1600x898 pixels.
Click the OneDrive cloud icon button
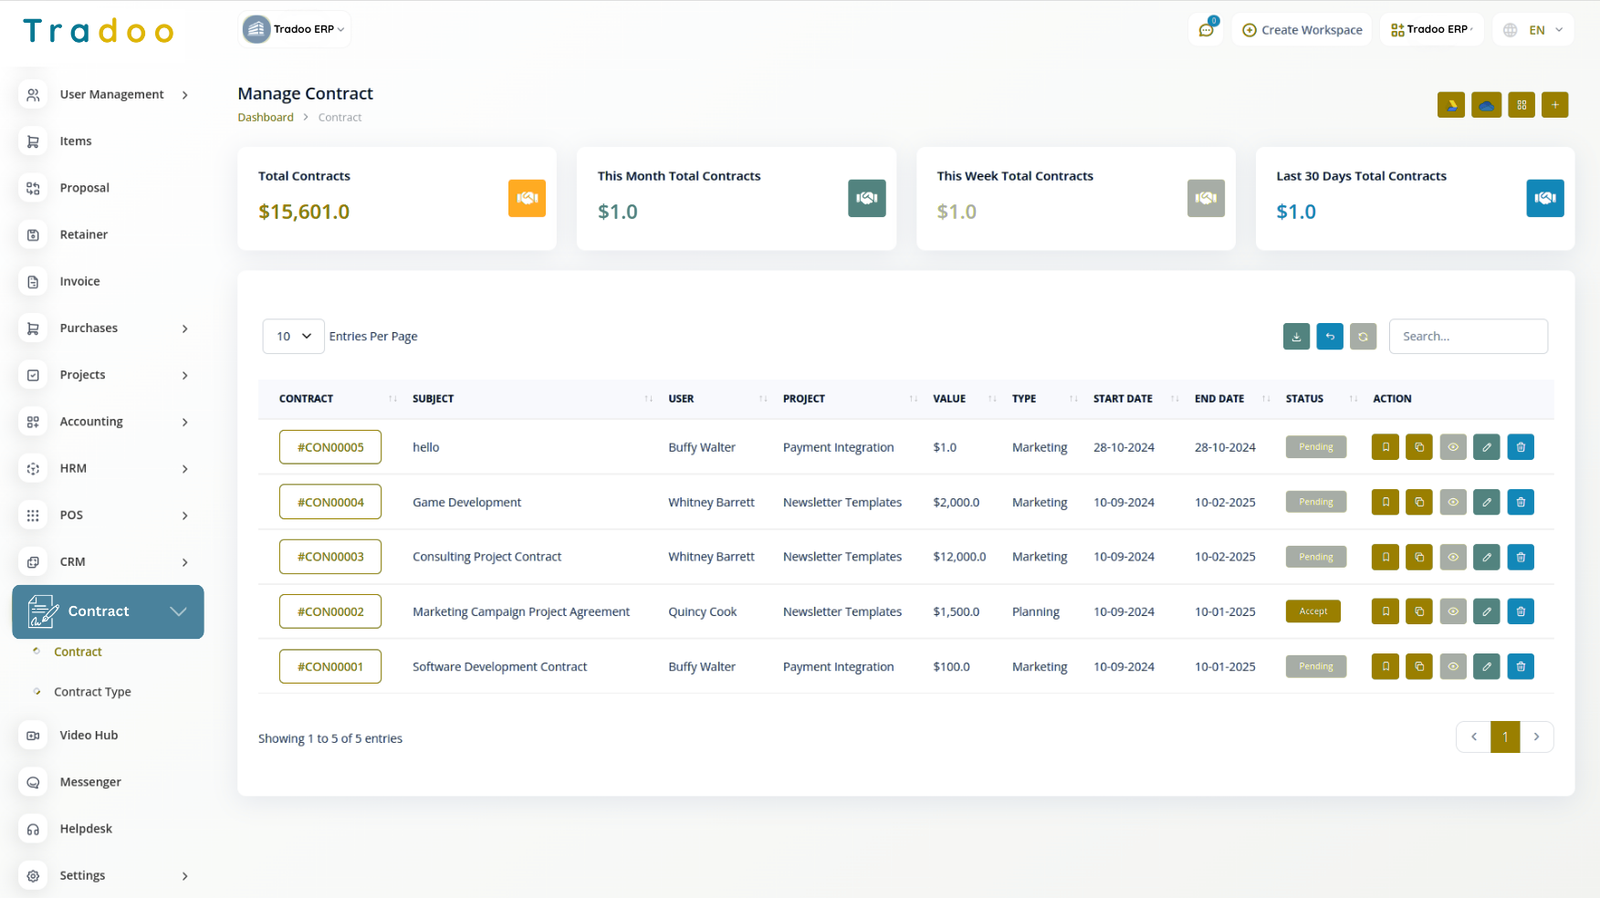click(1486, 105)
